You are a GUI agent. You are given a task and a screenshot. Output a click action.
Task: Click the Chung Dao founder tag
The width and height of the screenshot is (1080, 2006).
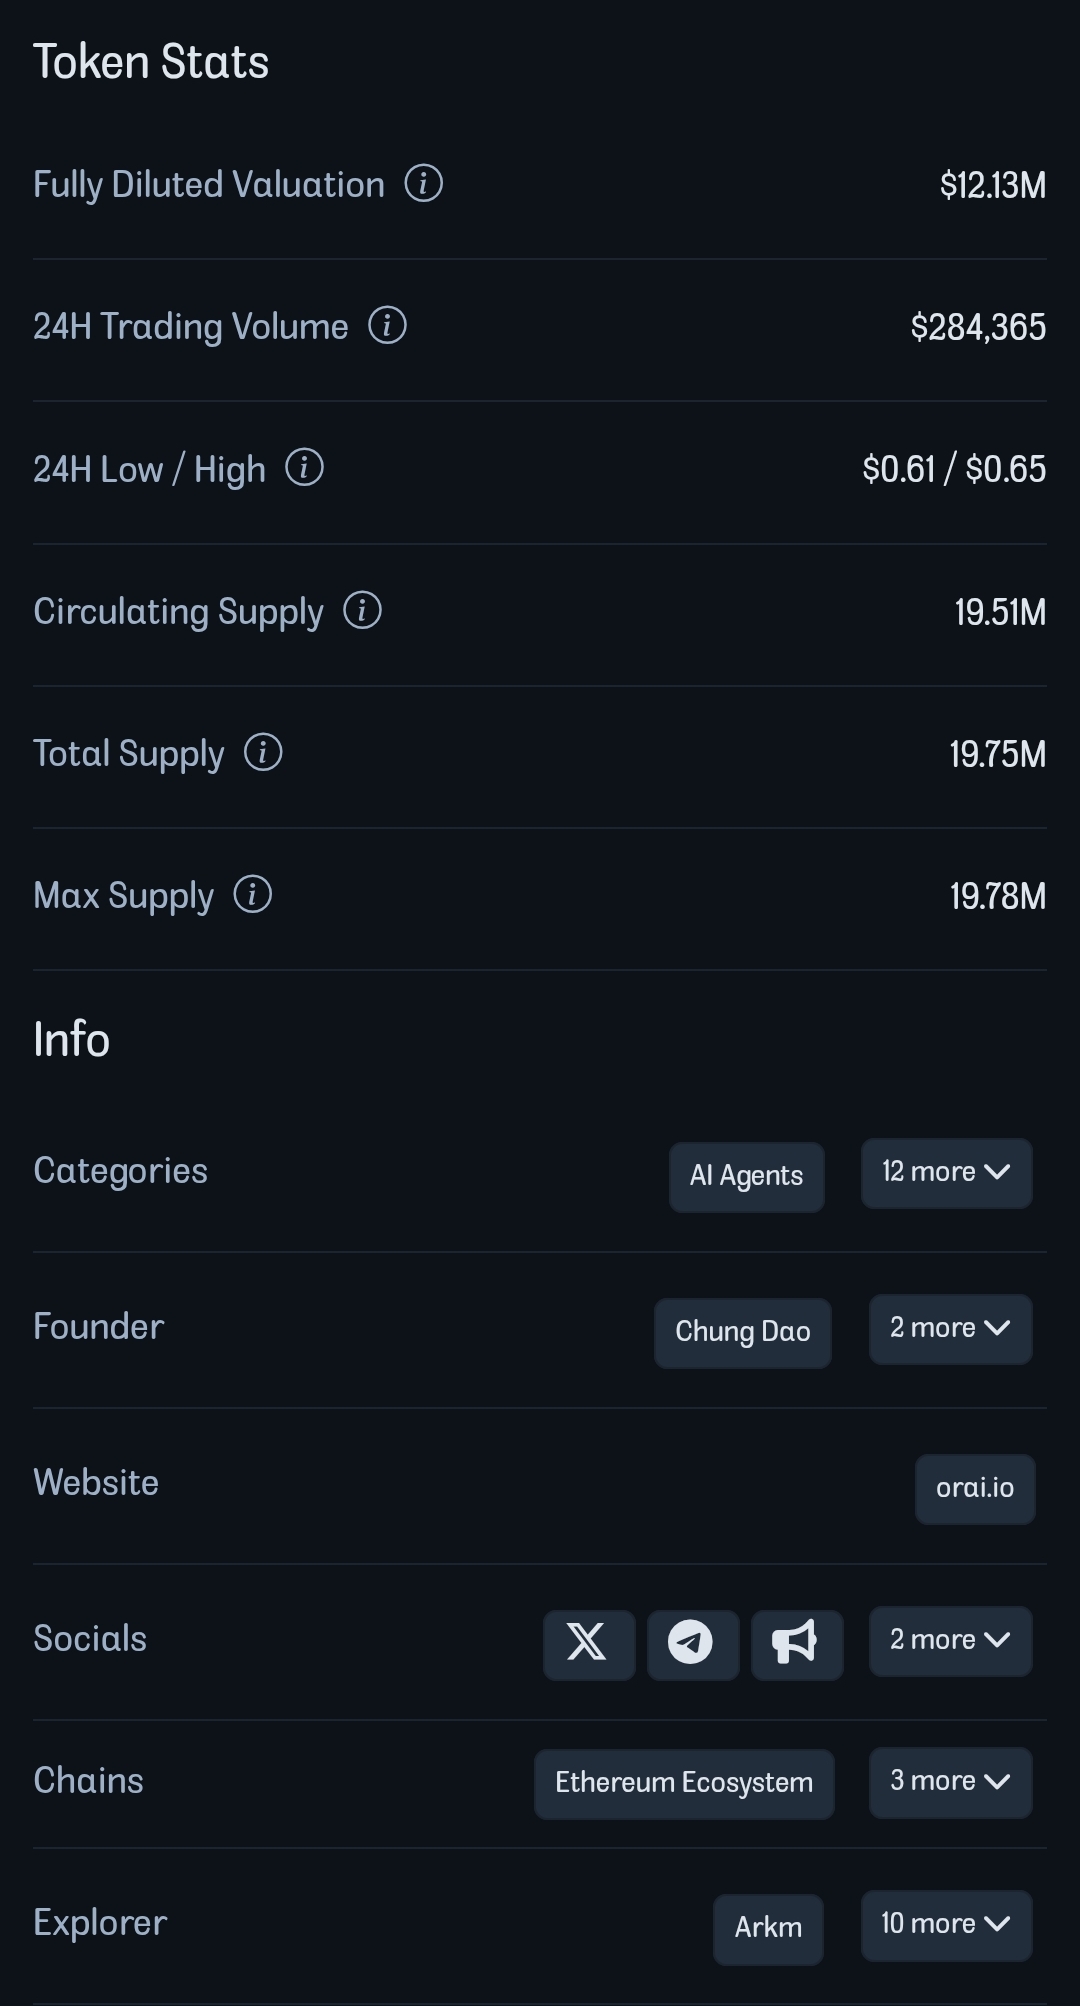click(x=742, y=1333)
